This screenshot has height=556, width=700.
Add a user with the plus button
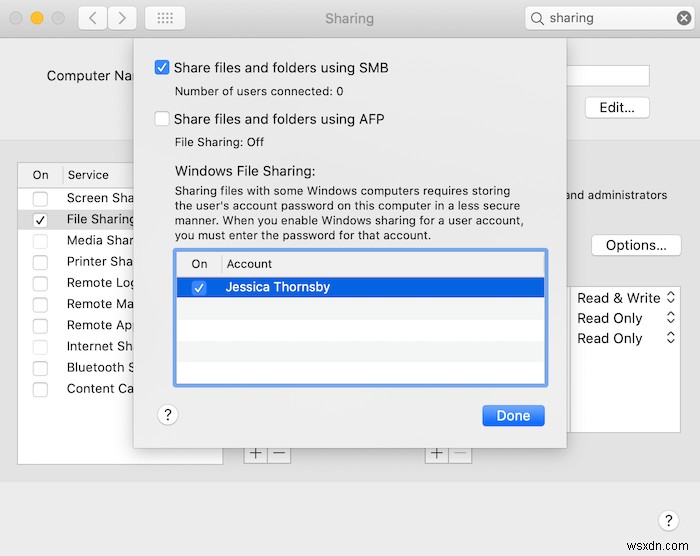[437, 455]
